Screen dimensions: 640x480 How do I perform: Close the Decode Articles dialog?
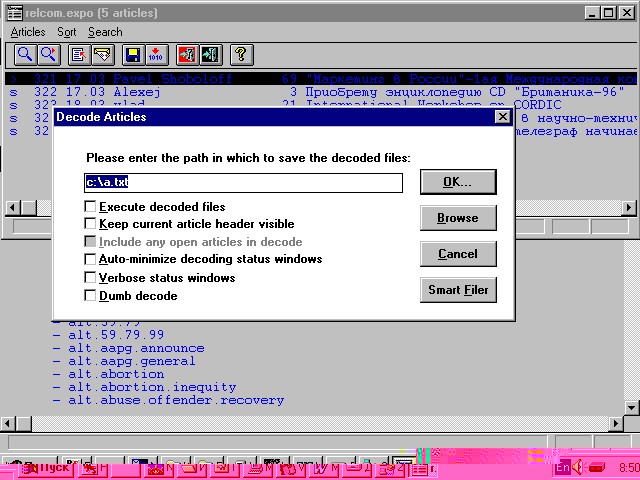point(502,117)
